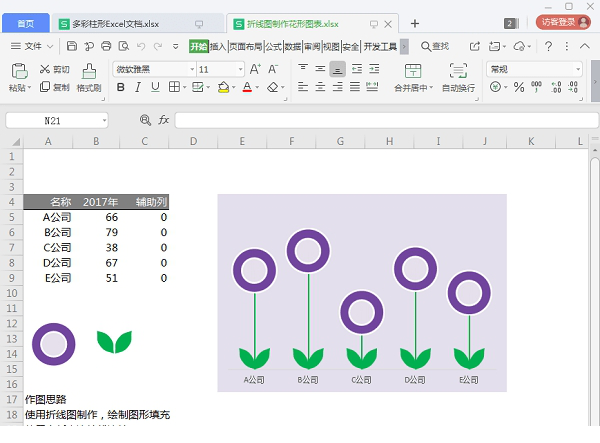Click the Cut (剪切) scissors icon

click(46, 69)
